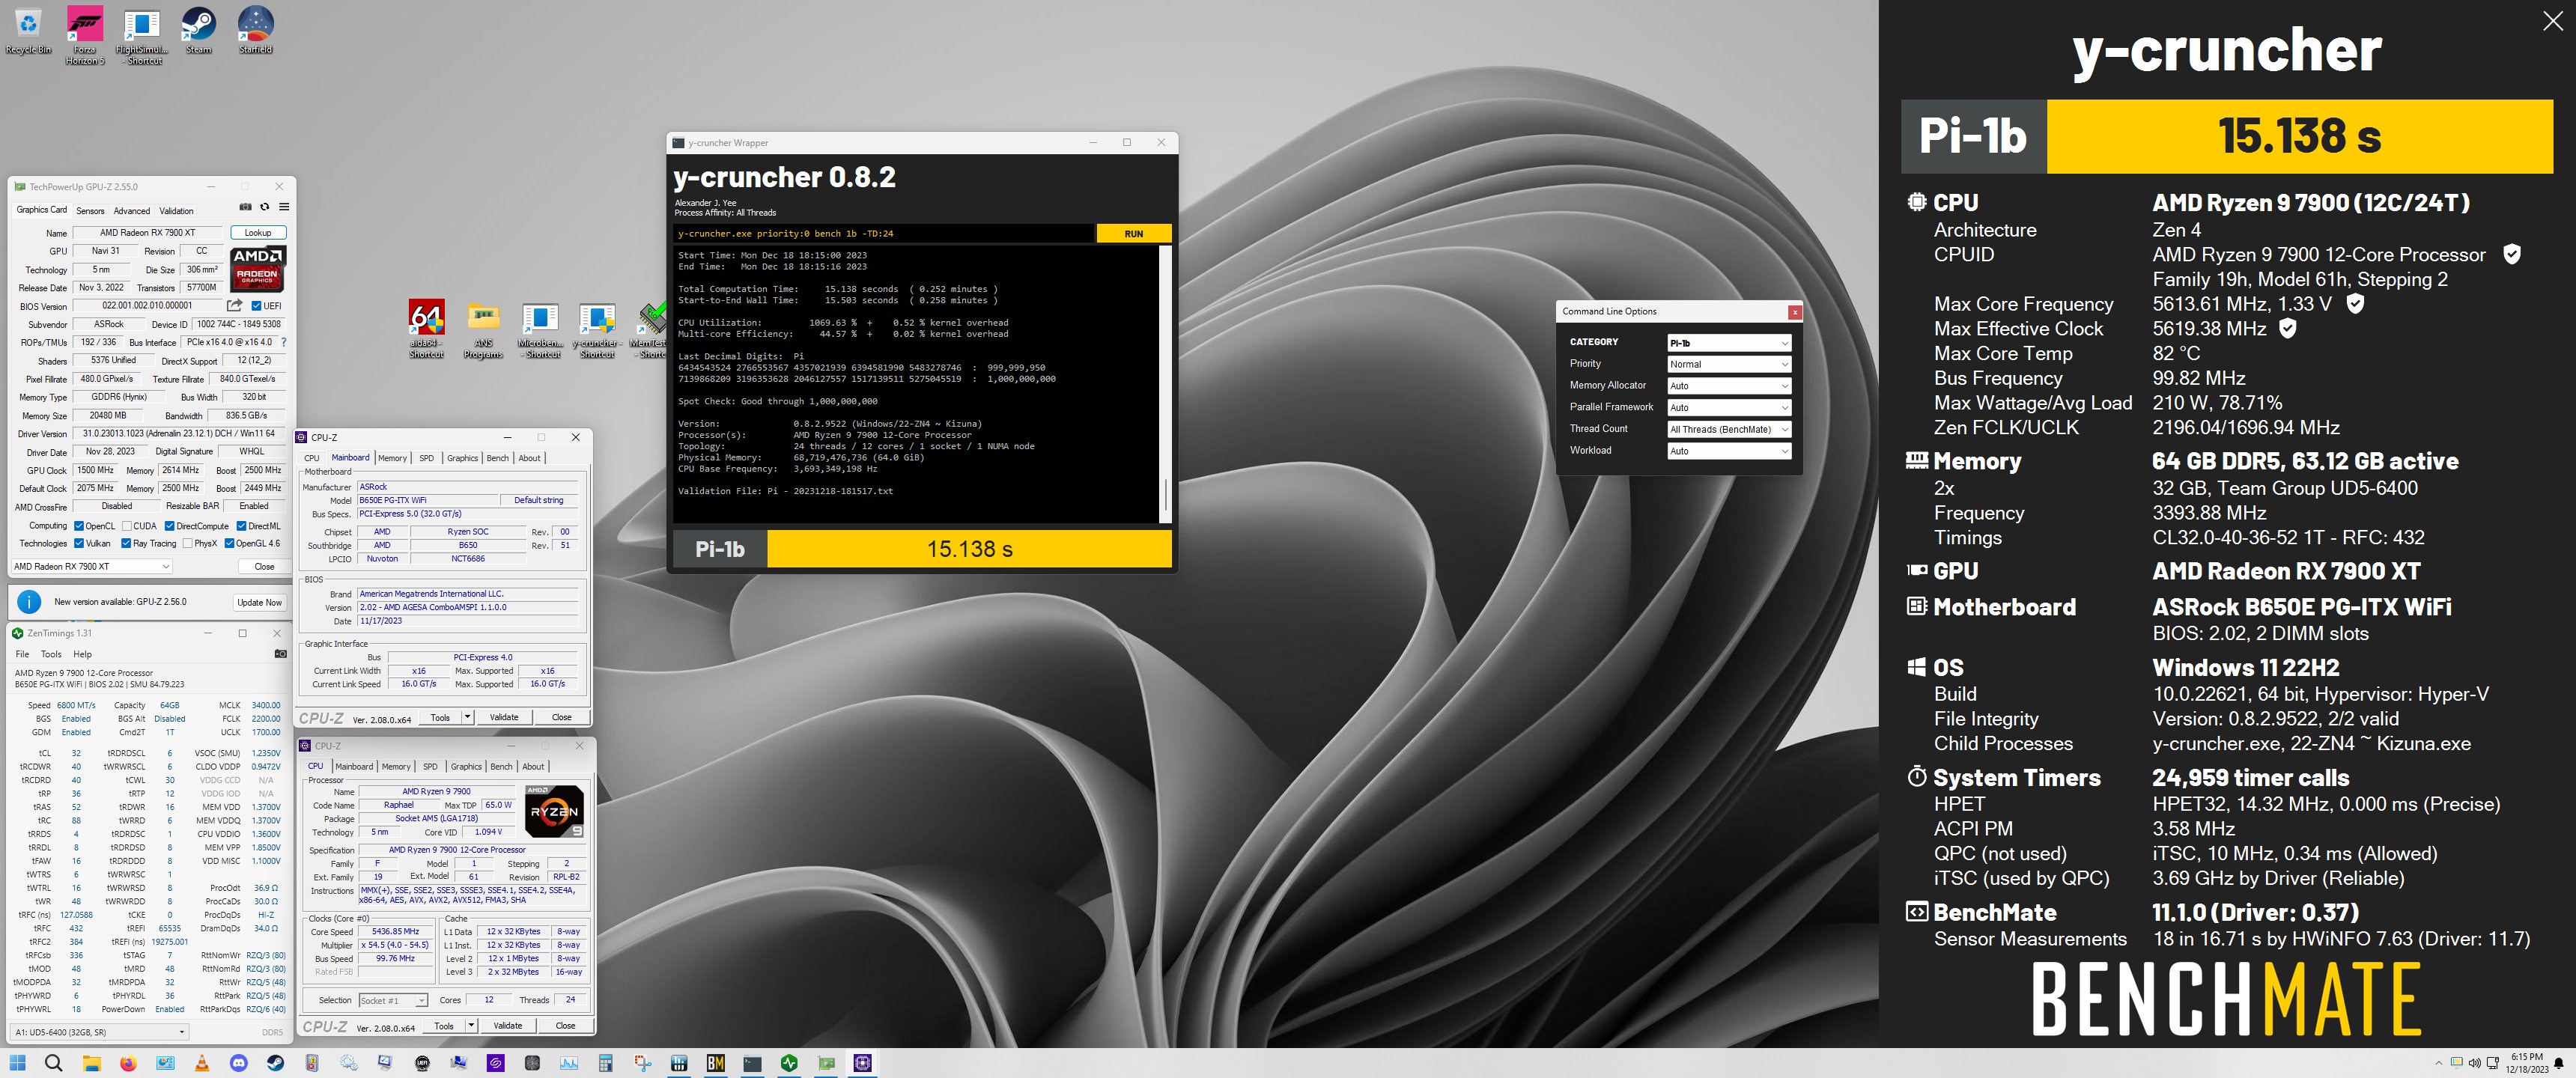The height and width of the screenshot is (1078, 2576).
Task: Open the Microbenchmark Shortcut desktop icon
Action: (x=541, y=328)
